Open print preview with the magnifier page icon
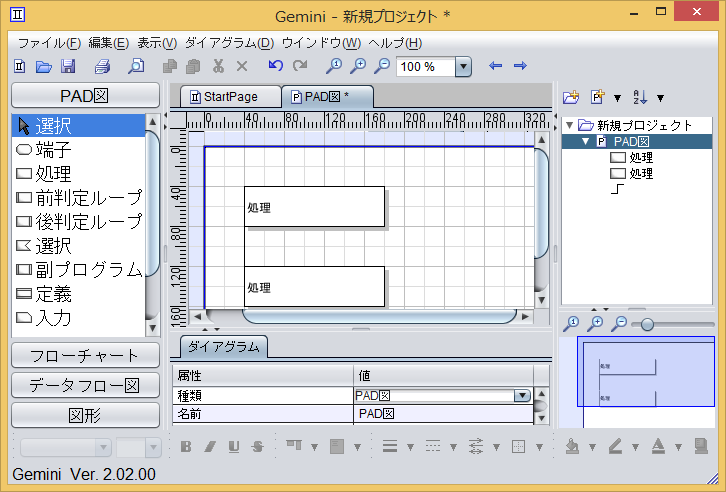Viewport: 726px width, 492px height. point(136,66)
